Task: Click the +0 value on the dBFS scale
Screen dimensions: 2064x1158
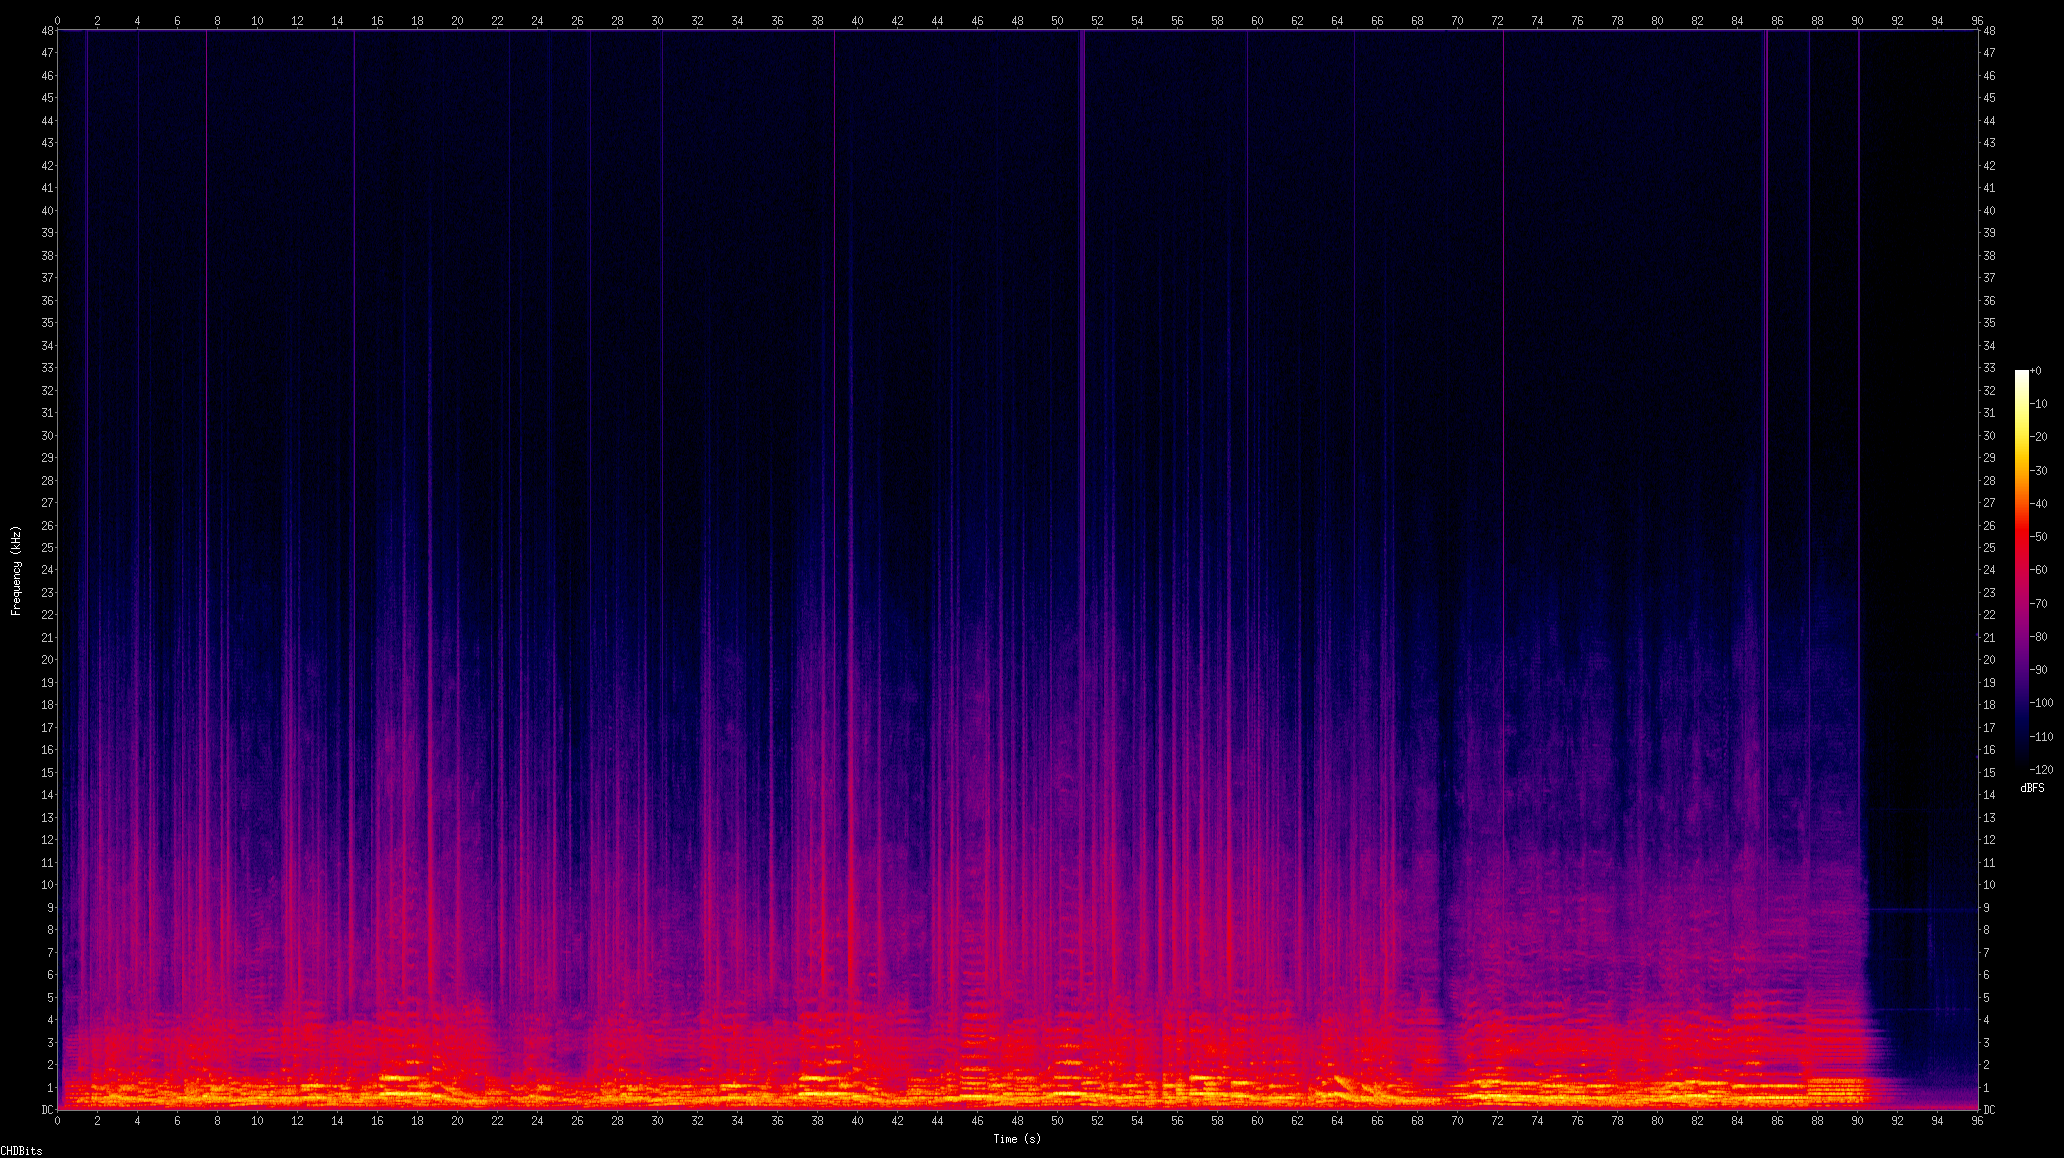Action: tap(2036, 371)
